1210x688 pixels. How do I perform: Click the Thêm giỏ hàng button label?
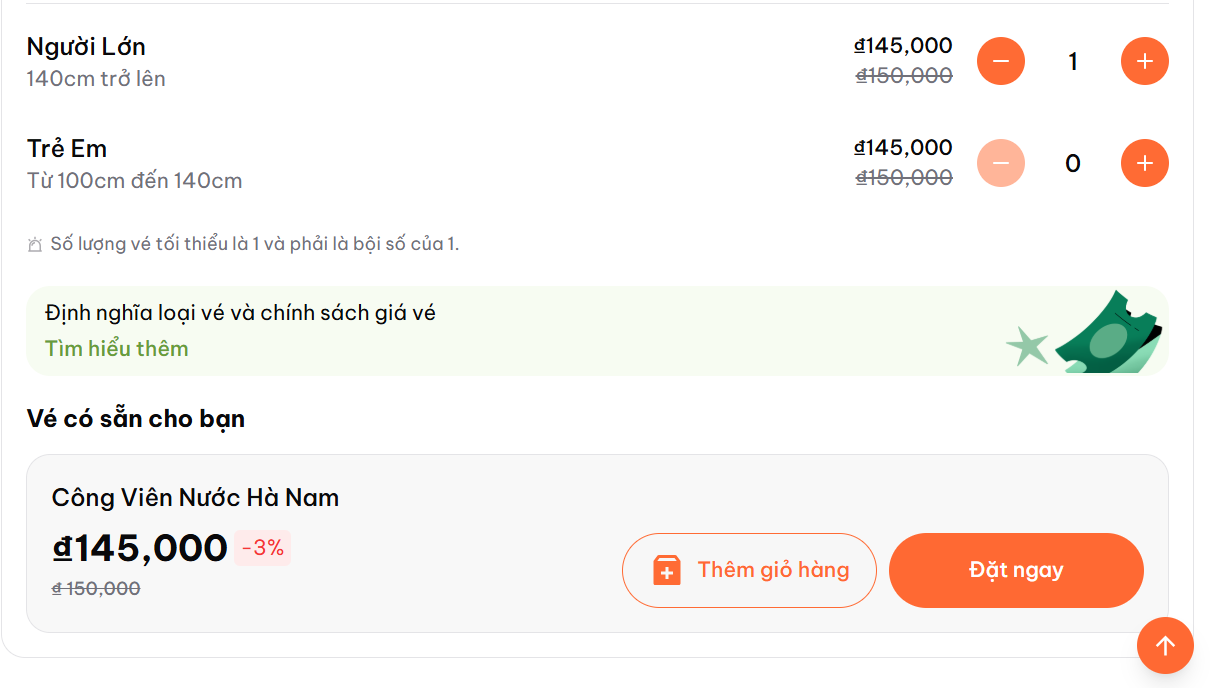[773, 570]
